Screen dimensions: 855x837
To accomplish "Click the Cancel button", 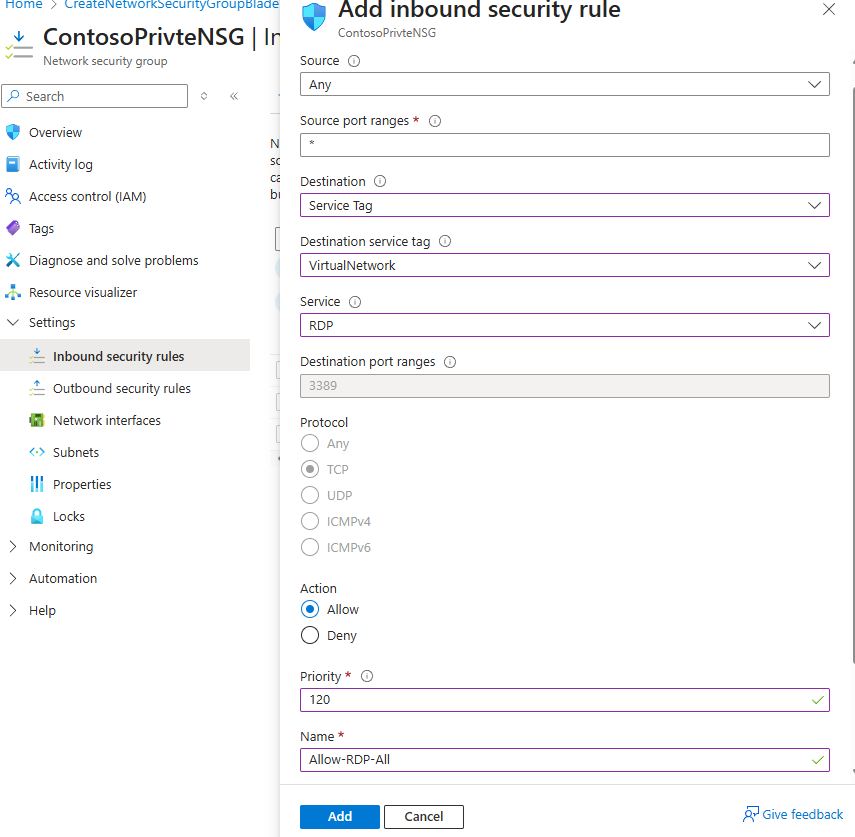I will tap(423, 816).
